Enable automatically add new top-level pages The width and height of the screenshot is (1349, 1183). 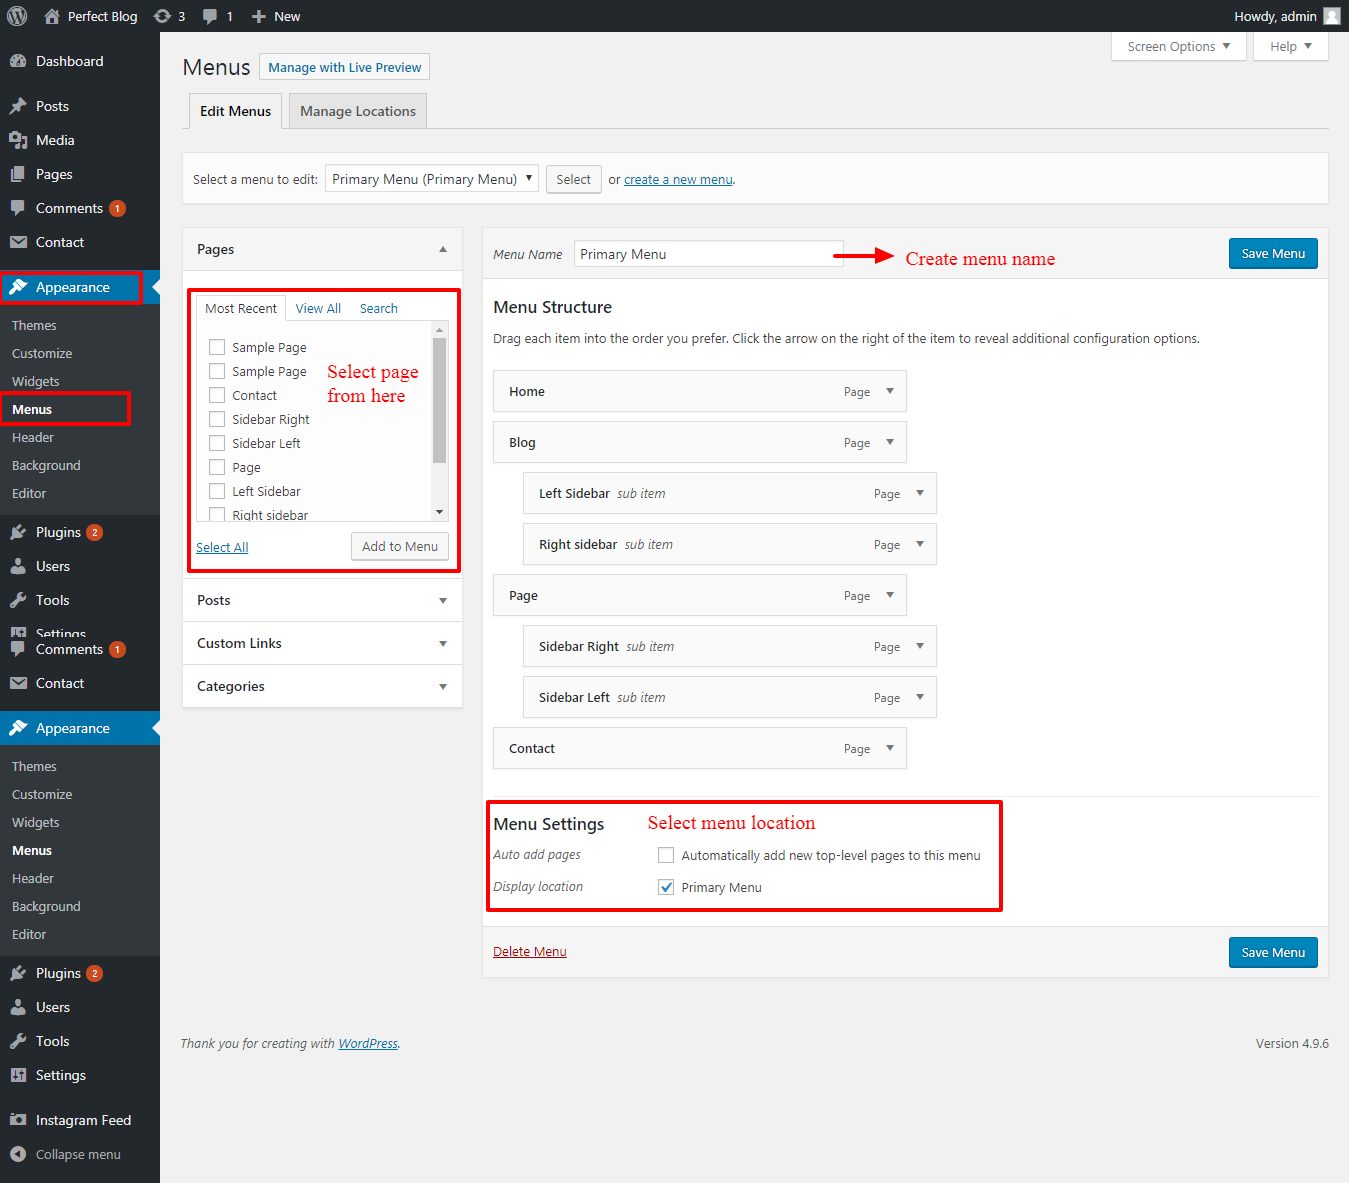click(666, 855)
